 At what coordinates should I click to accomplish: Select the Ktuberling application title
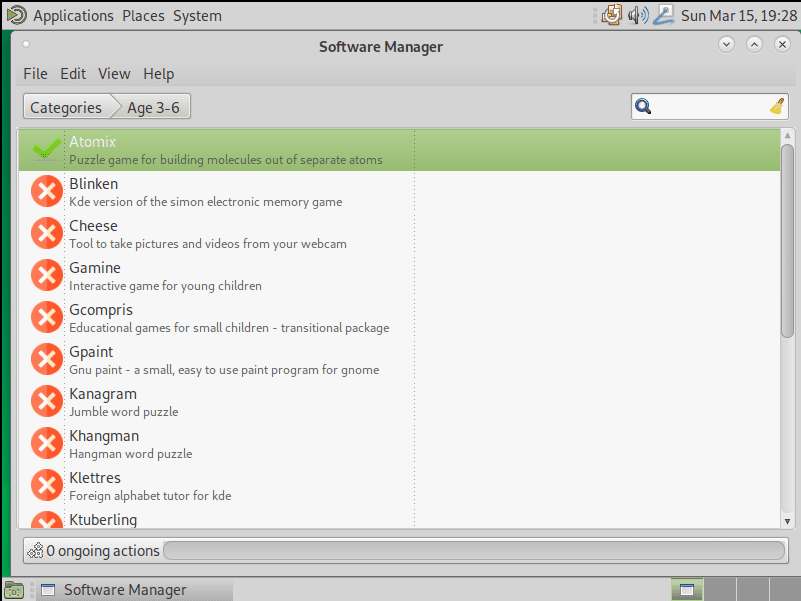point(103,520)
